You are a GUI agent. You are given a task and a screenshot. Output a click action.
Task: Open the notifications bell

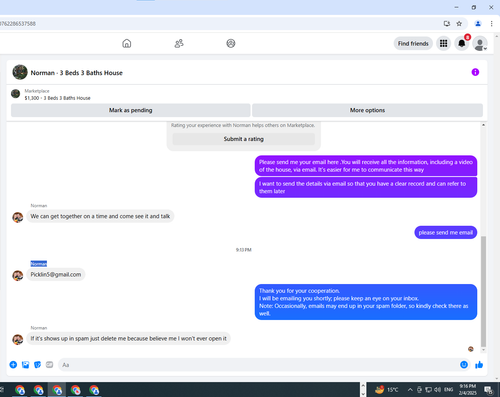point(462,43)
